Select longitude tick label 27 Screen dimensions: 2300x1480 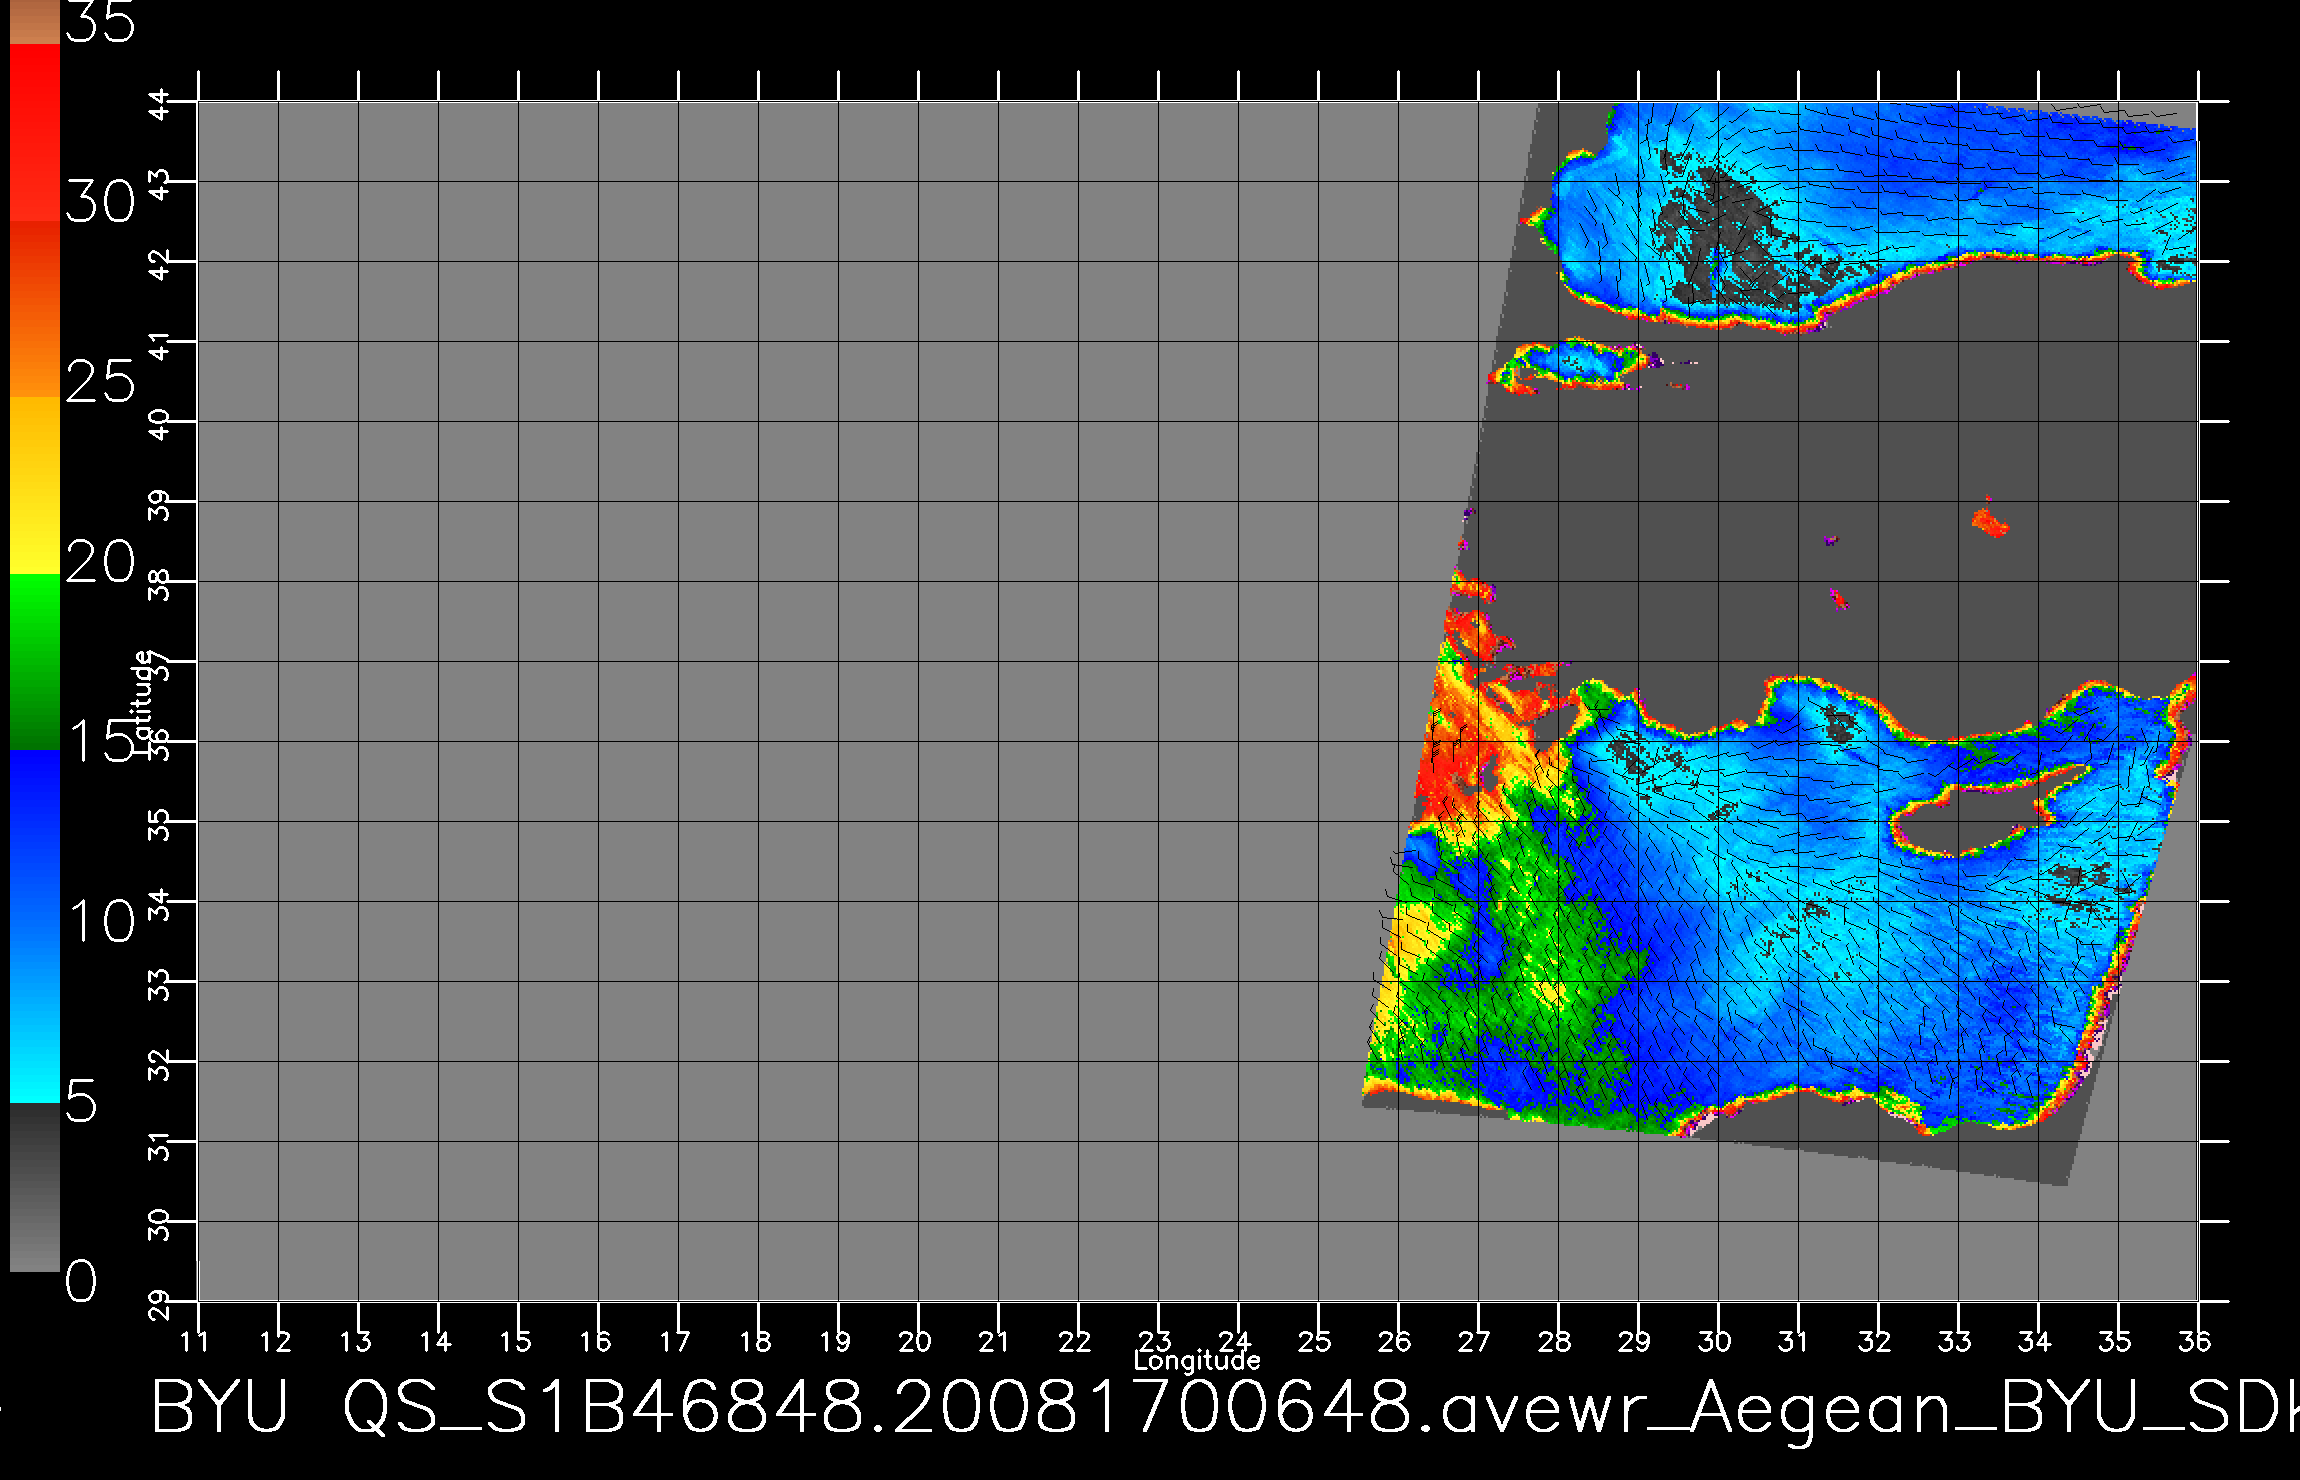tap(1476, 1341)
